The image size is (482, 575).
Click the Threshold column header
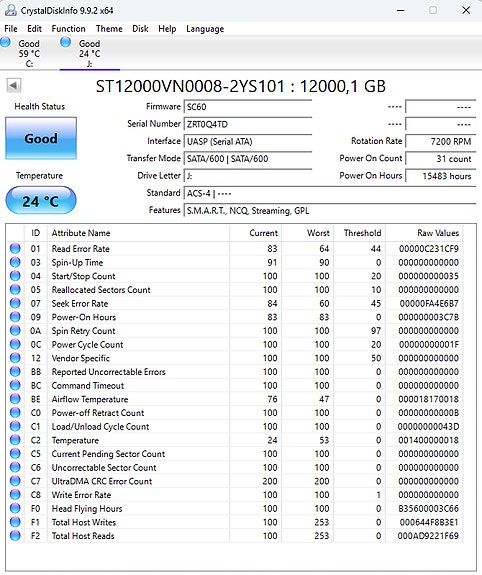pyautogui.click(x=359, y=233)
